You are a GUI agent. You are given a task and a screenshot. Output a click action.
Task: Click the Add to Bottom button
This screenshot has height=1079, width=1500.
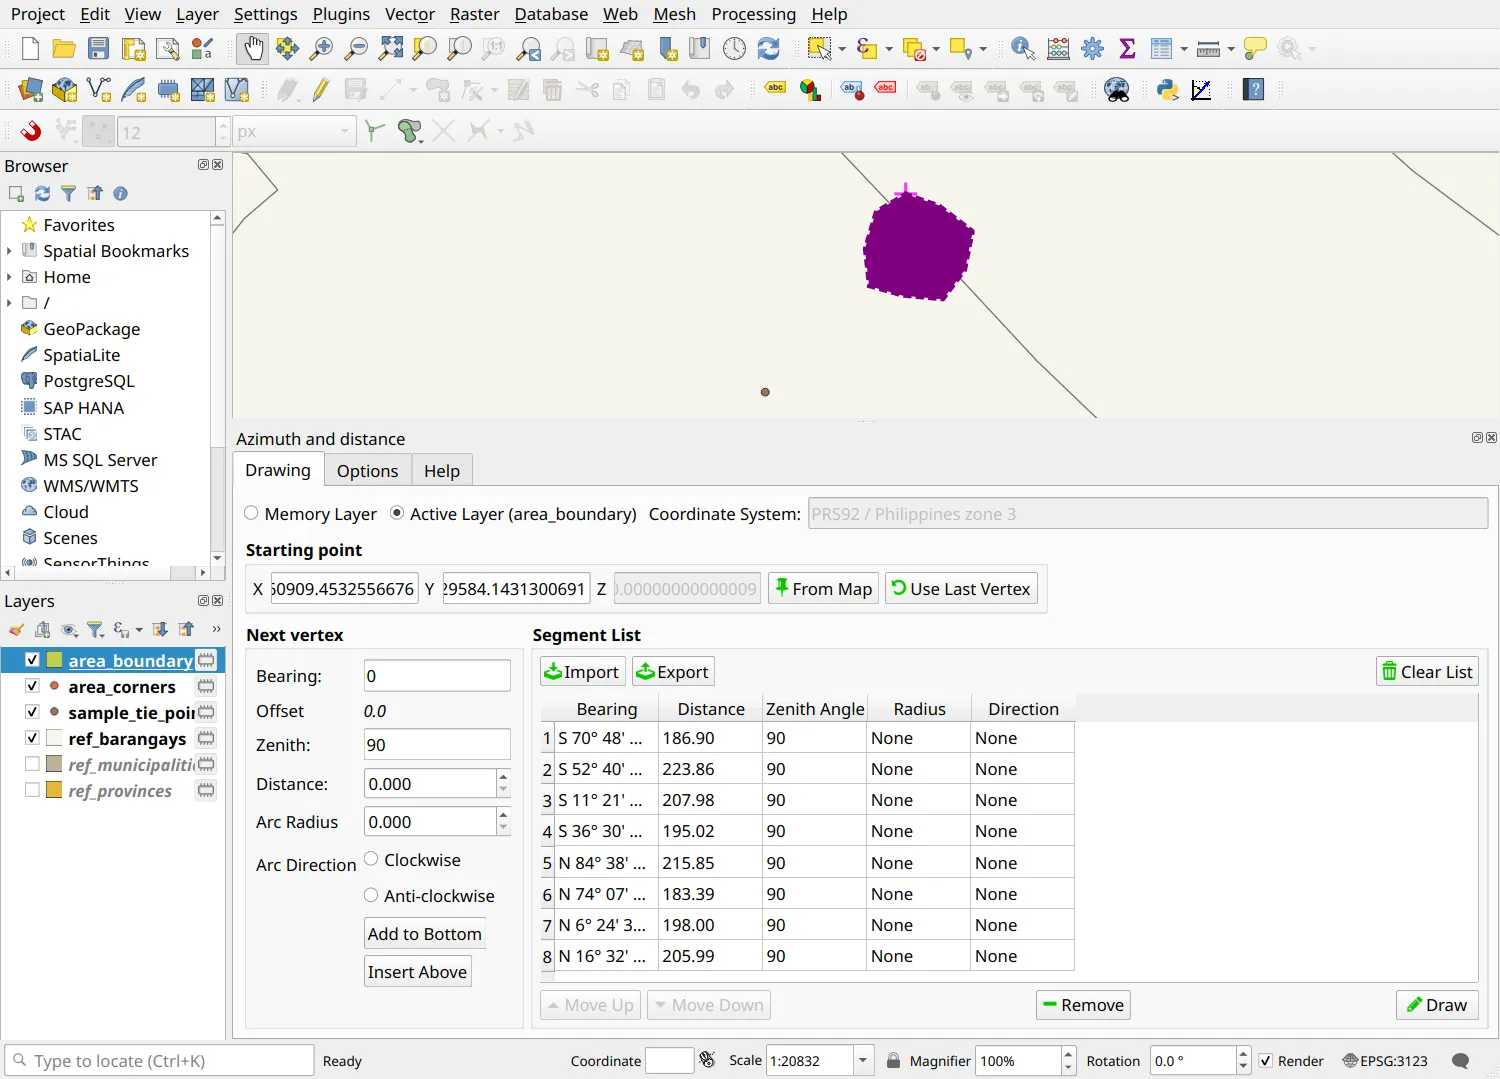coord(425,934)
